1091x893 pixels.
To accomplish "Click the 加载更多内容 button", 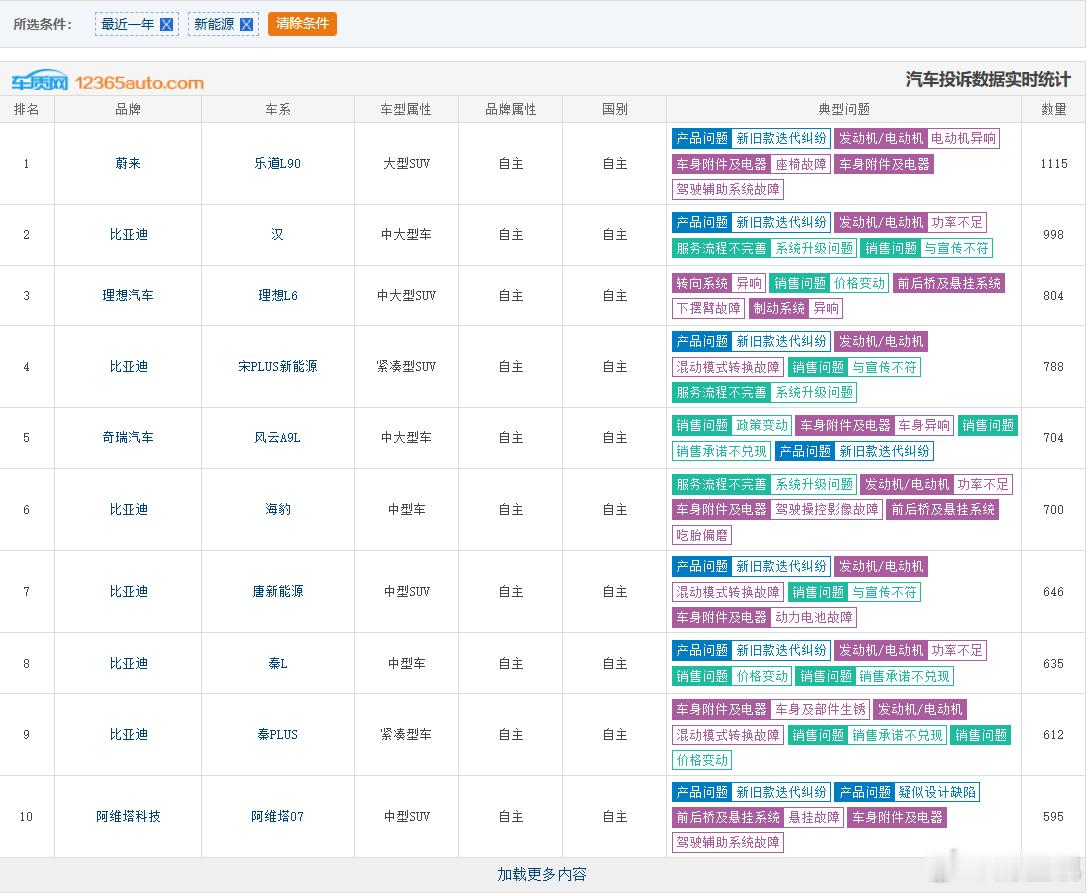I will (x=542, y=874).
